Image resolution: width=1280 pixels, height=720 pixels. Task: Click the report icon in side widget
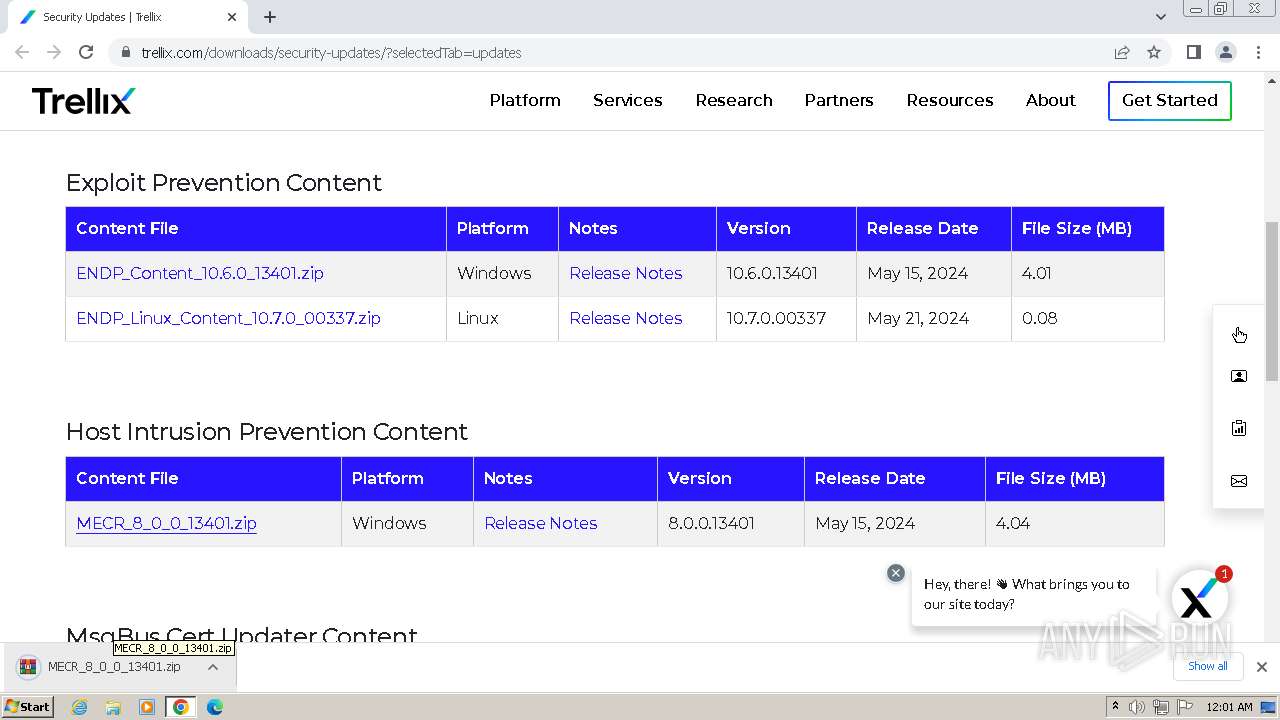[x=1239, y=428]
